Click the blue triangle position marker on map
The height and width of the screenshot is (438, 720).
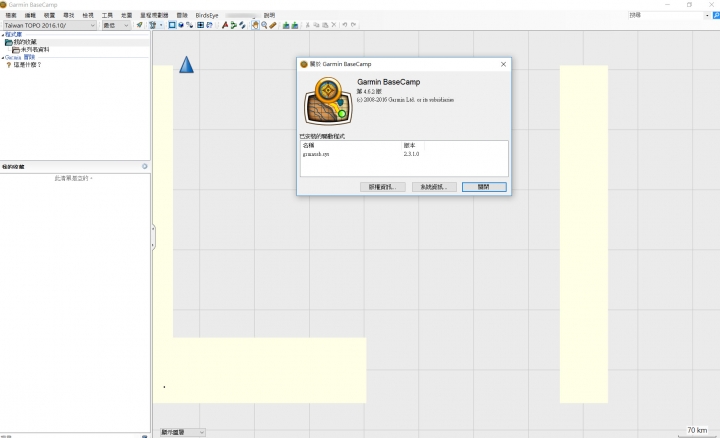186,65
